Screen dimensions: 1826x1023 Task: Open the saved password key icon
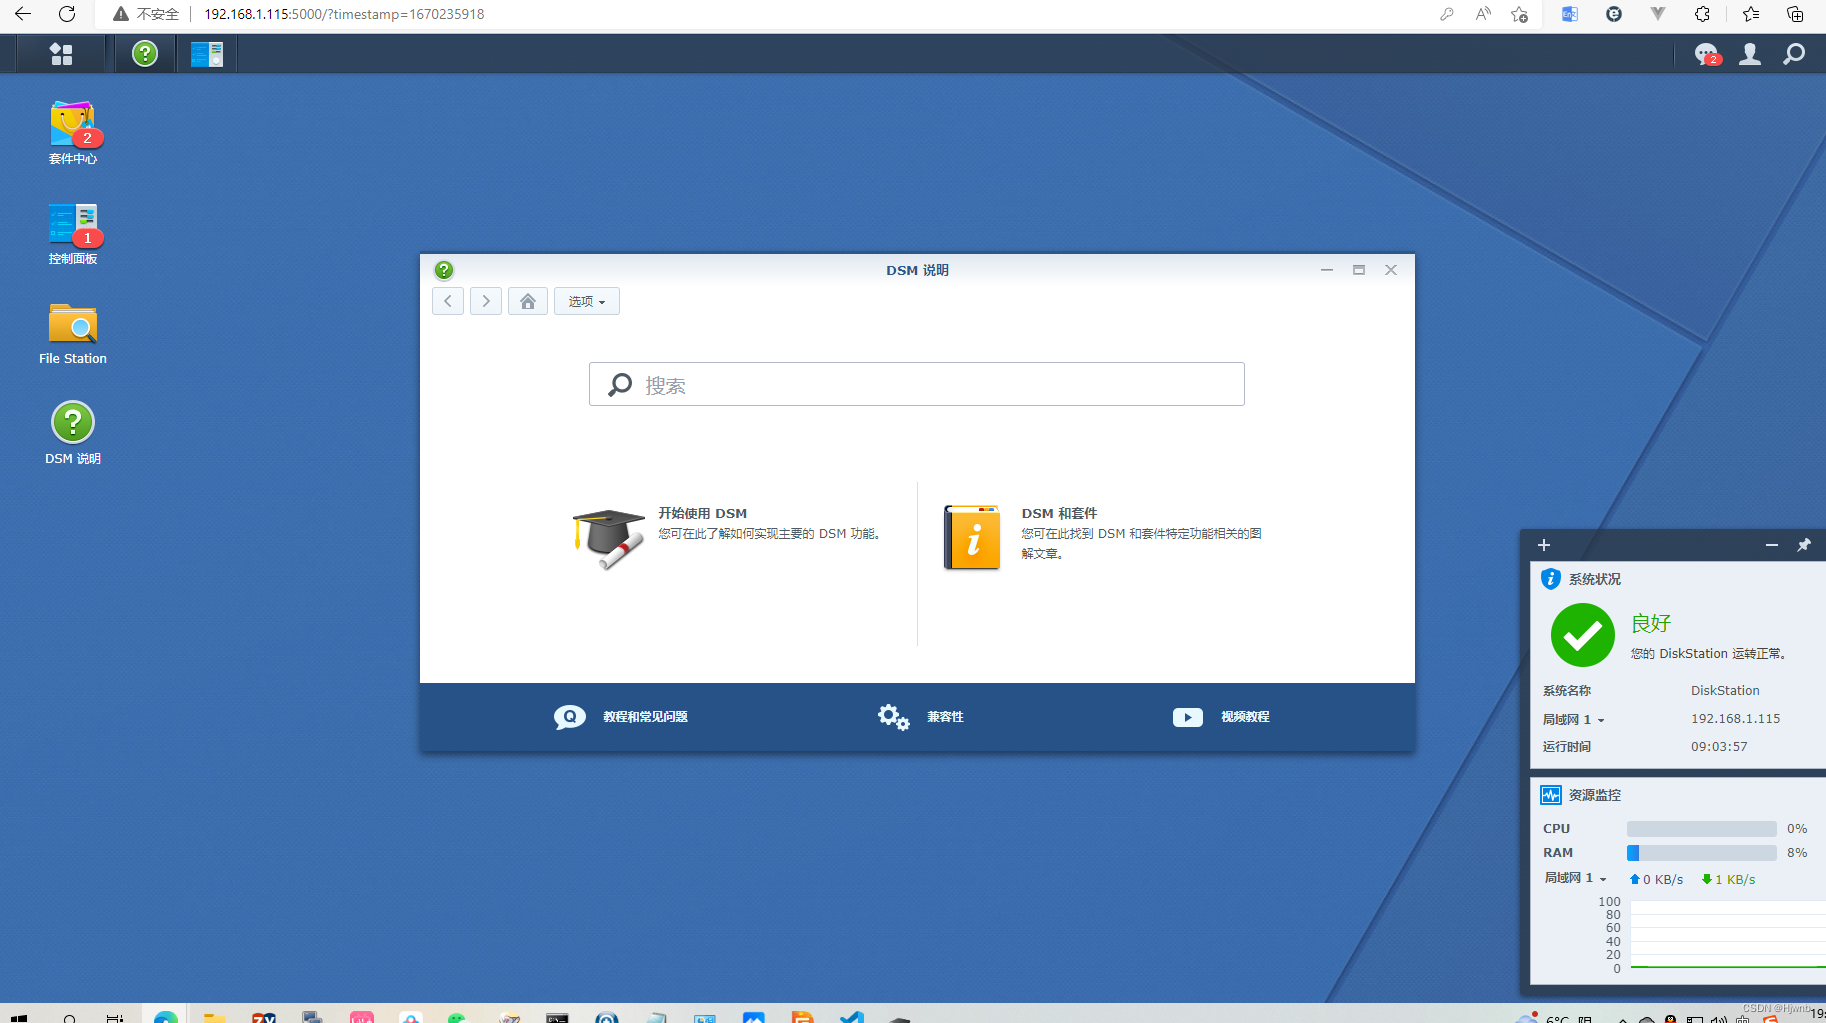click(x=1447, y=14)
